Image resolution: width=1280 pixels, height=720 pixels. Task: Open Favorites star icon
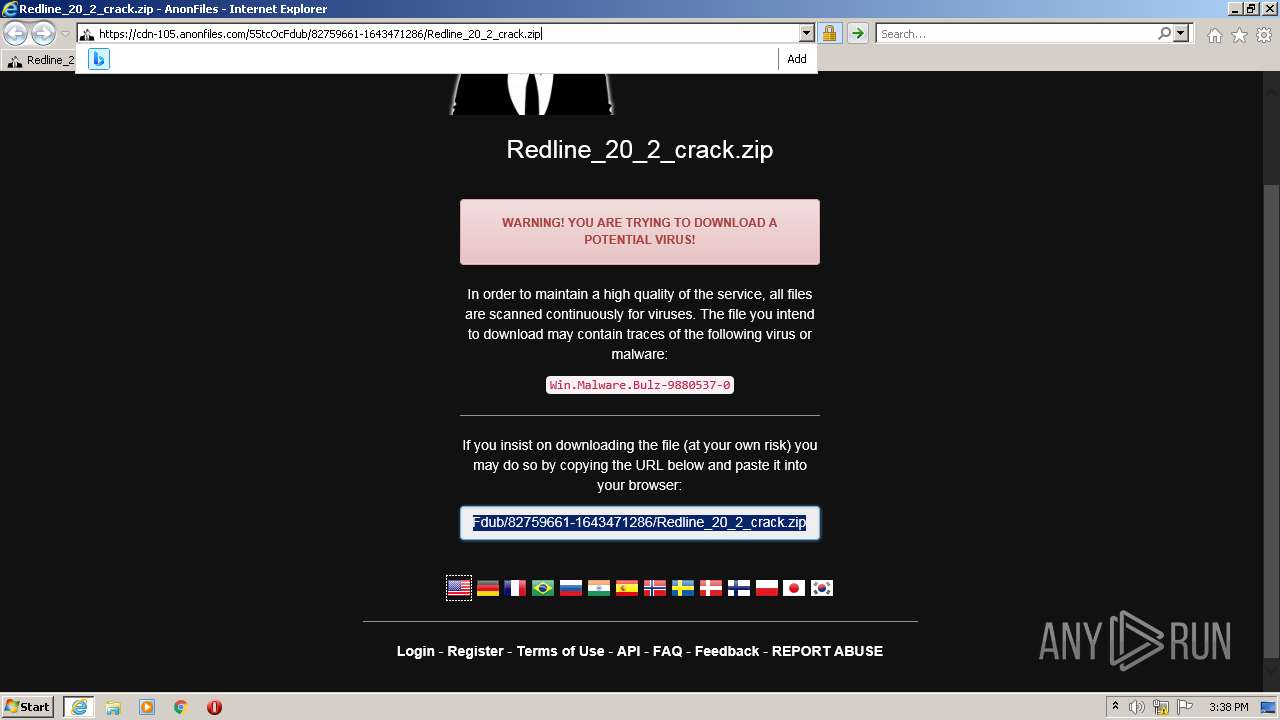pos(1239,35)
